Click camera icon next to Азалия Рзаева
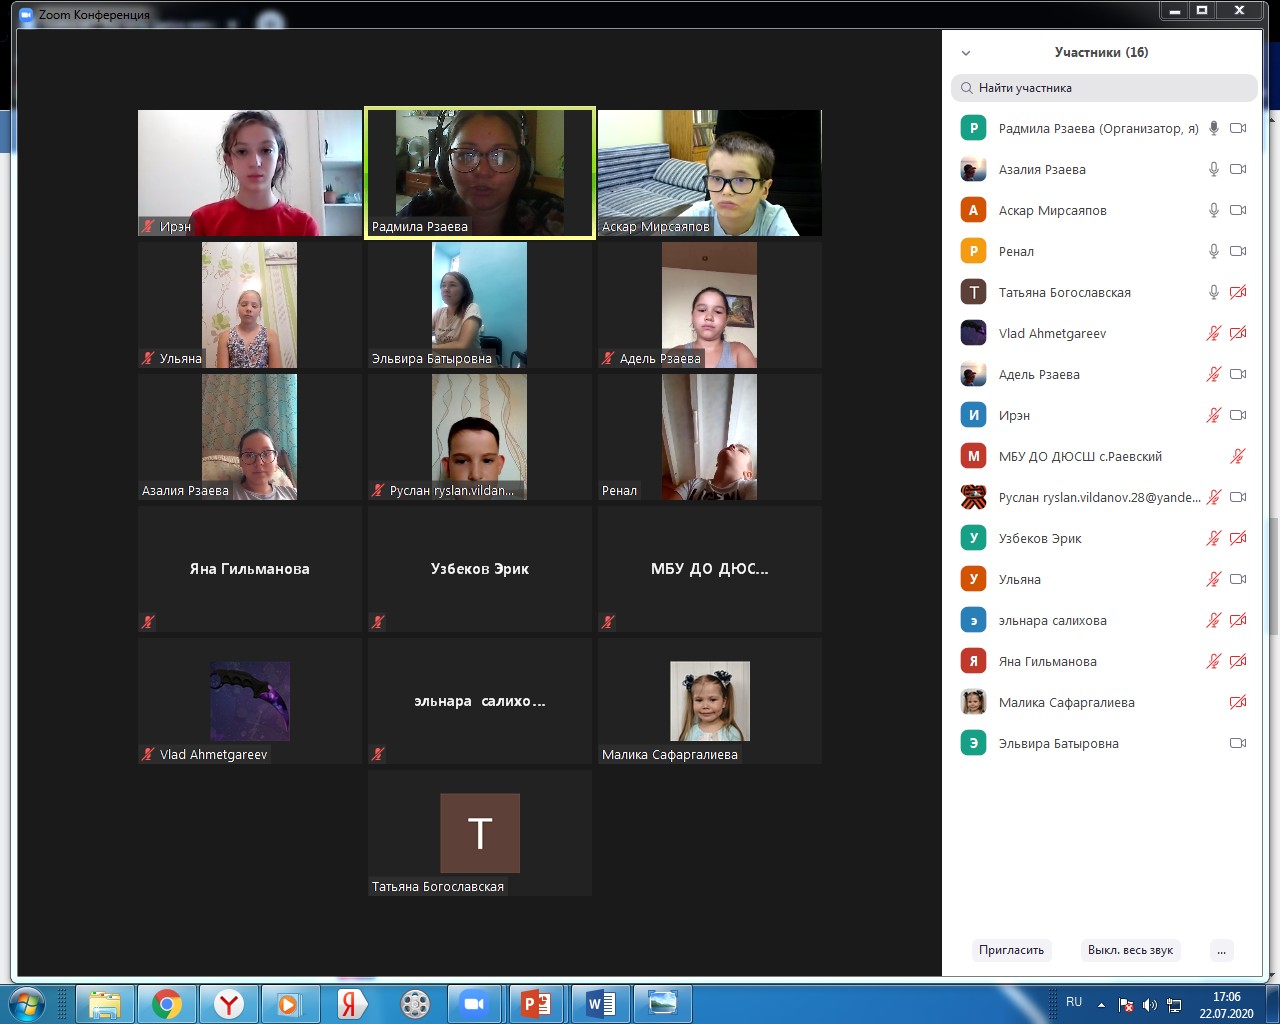The height and width of the screenshot is (1024, 1280). [x=1237, y=169]
